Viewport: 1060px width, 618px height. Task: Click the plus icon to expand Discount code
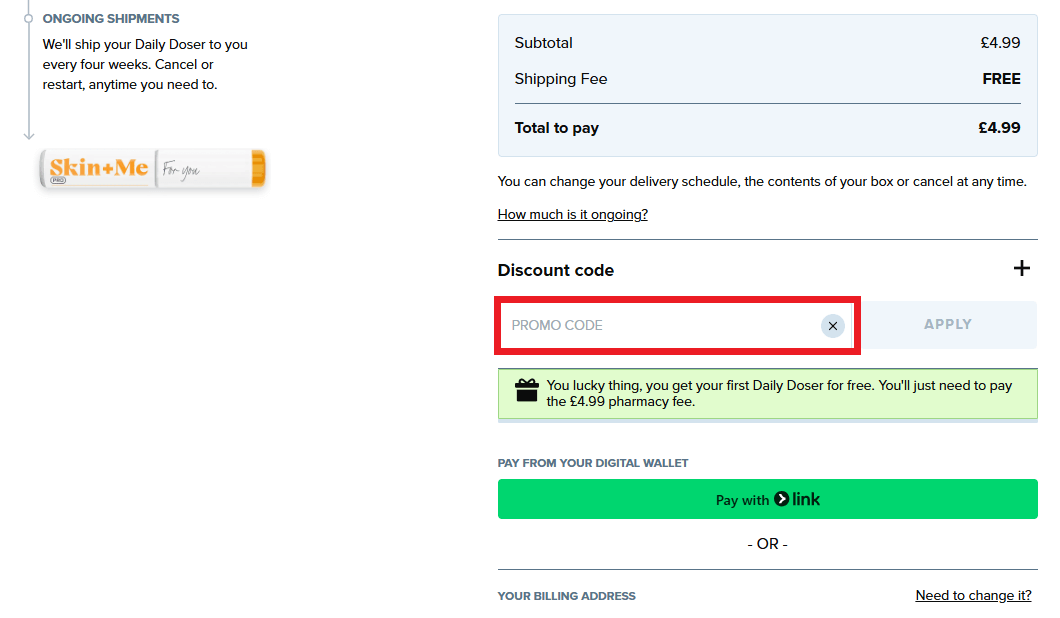[1022, 268]
